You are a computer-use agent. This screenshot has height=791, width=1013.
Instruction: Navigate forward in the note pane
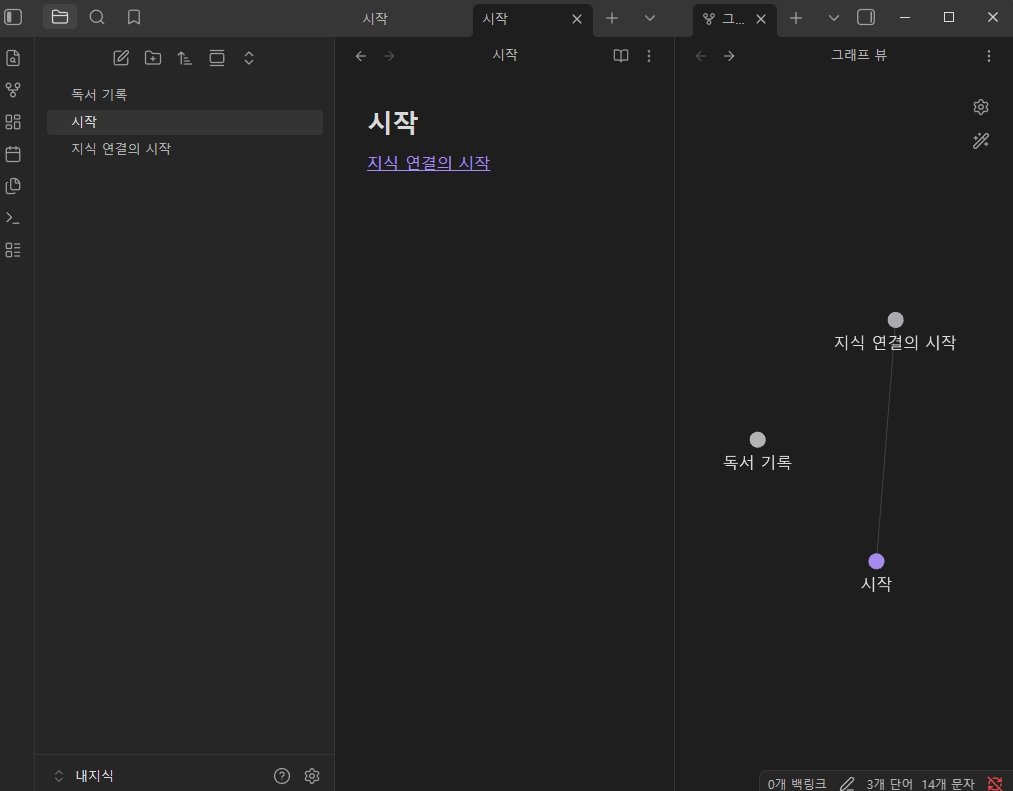[389, 56]
